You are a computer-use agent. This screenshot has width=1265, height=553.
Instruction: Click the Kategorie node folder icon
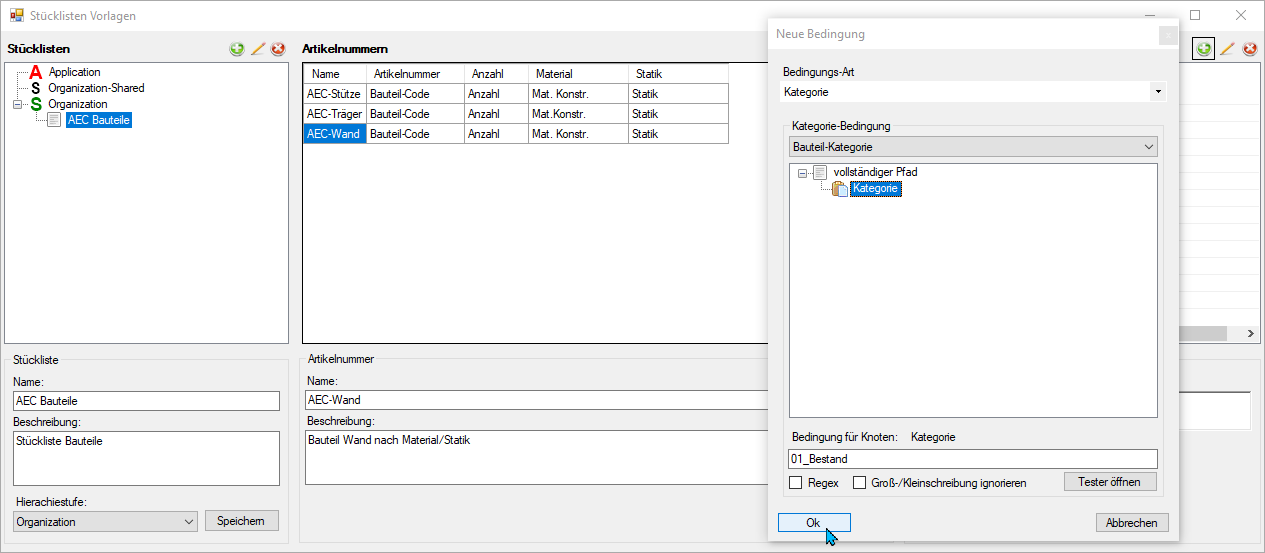point(840,189)
